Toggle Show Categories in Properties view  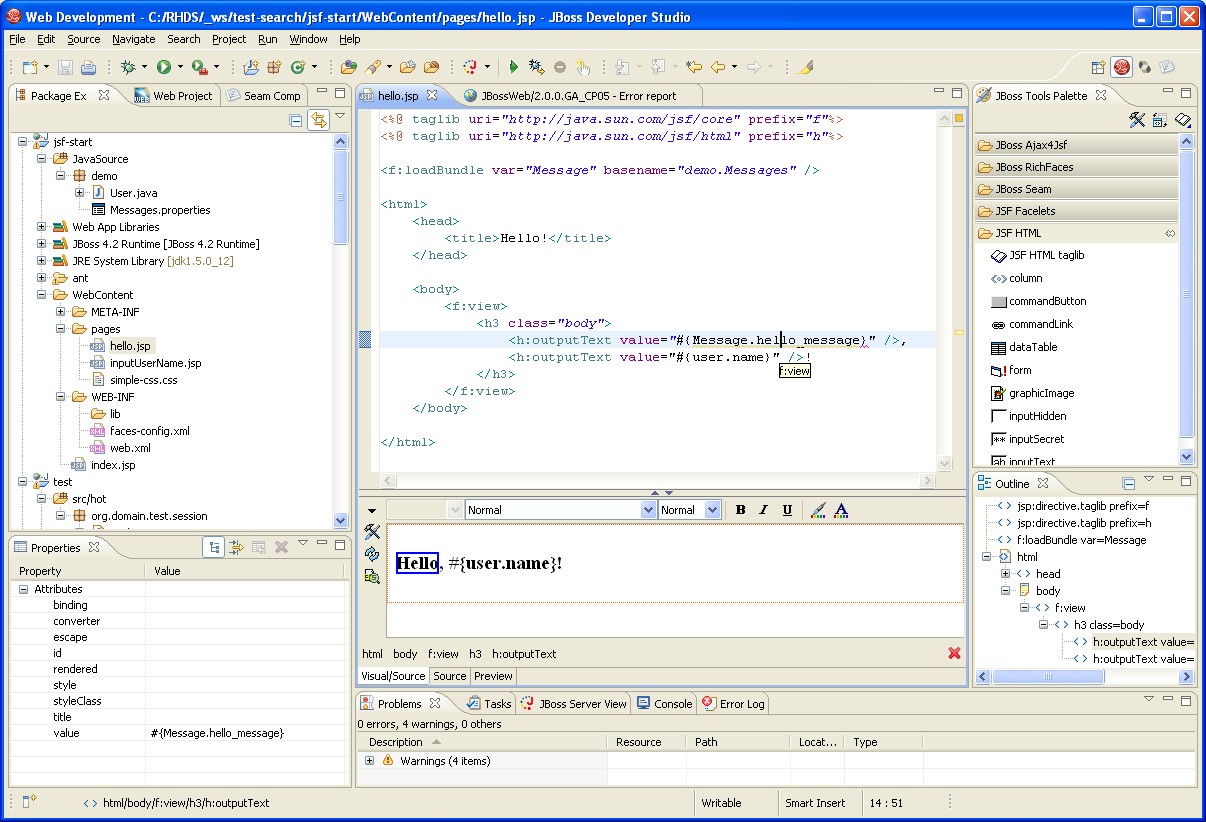coord(213,547)
